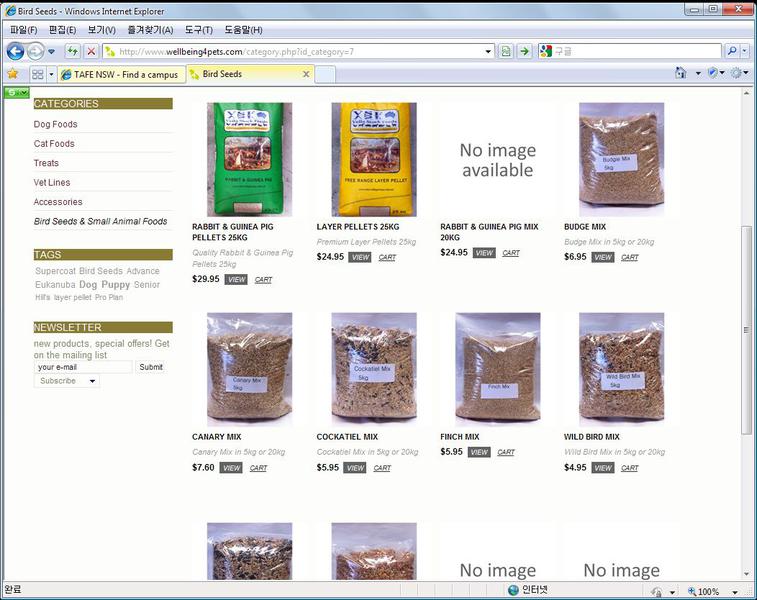Click the yellow Layer Pellets bag image
The image size is (757, 600).
pyautogui.click(x=374, y=159)
